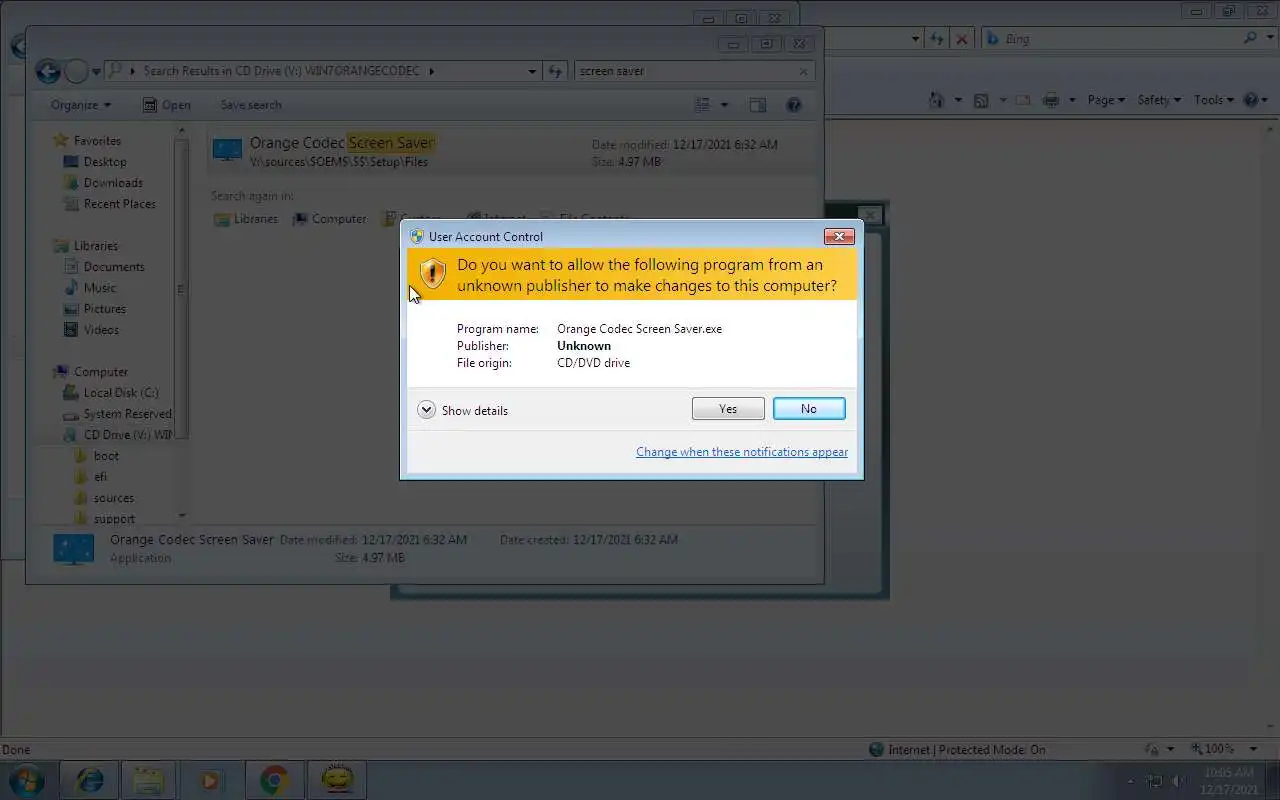Open 'Change when these notifications appear' link
The image size is (1280, 800).
tap(742, 452)
